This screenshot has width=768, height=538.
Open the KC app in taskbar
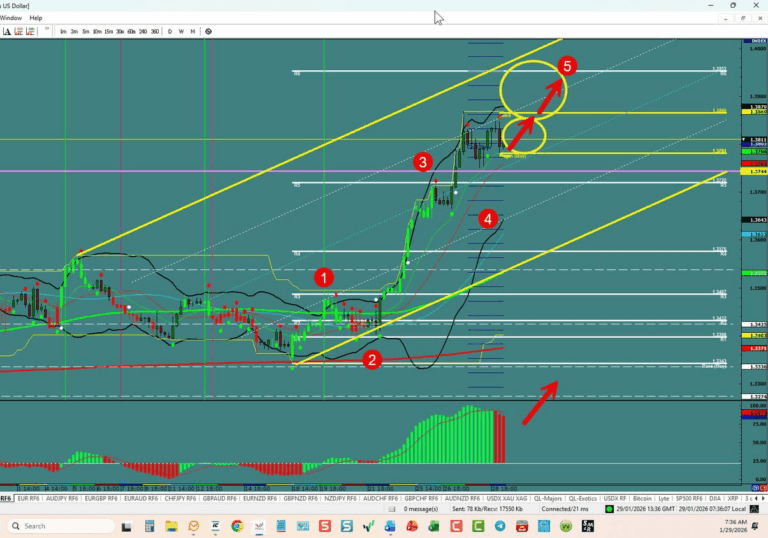[x=216, y=526]
